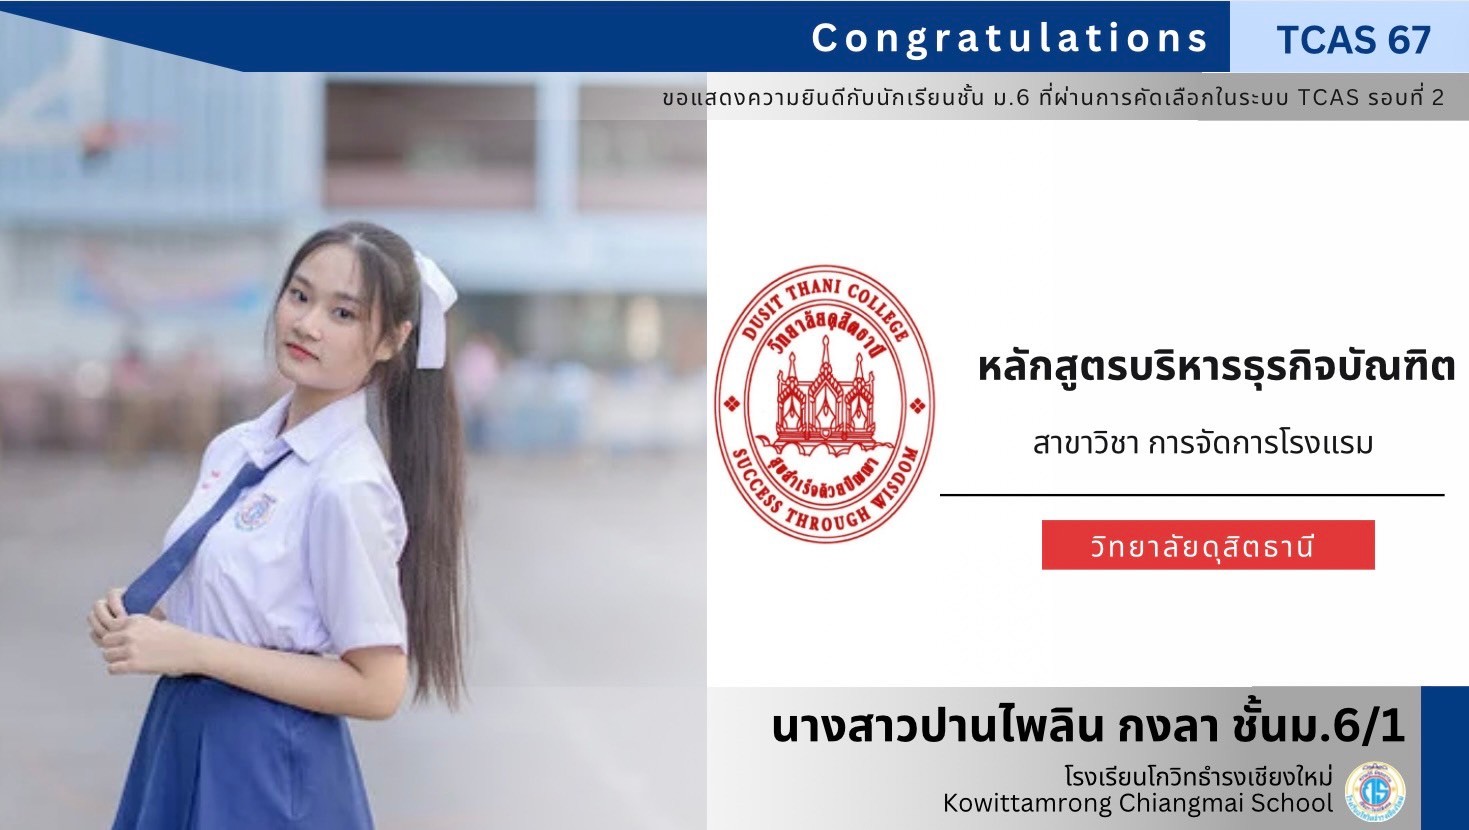Click the temple illustration inside the seal
1469x830 pixels.
[825, 394]
